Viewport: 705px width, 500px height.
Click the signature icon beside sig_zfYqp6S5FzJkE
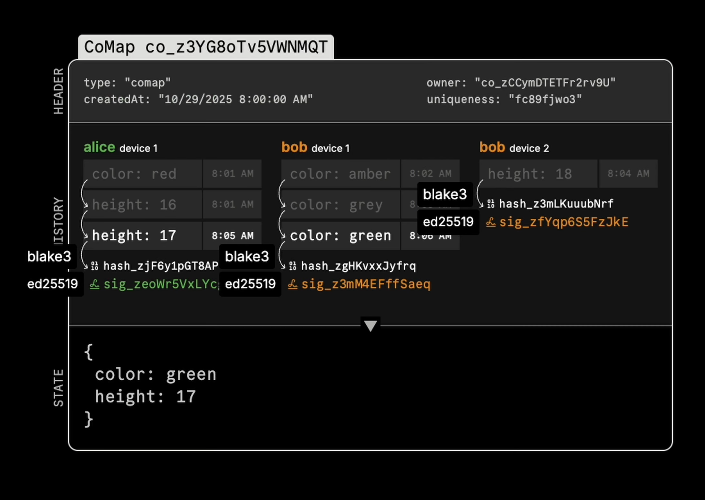[x=491, y=222]
